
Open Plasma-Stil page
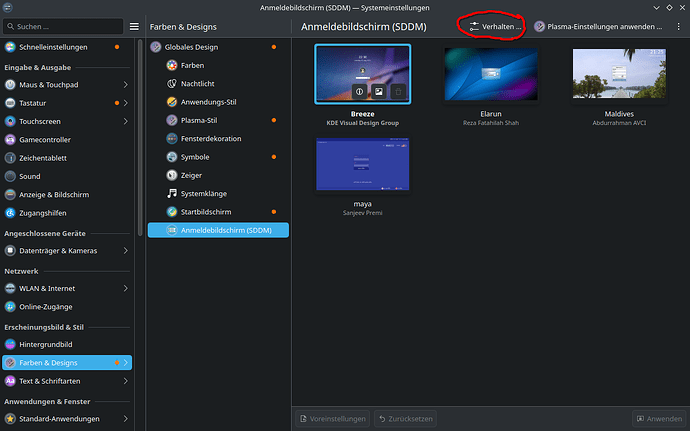point(218,120)
